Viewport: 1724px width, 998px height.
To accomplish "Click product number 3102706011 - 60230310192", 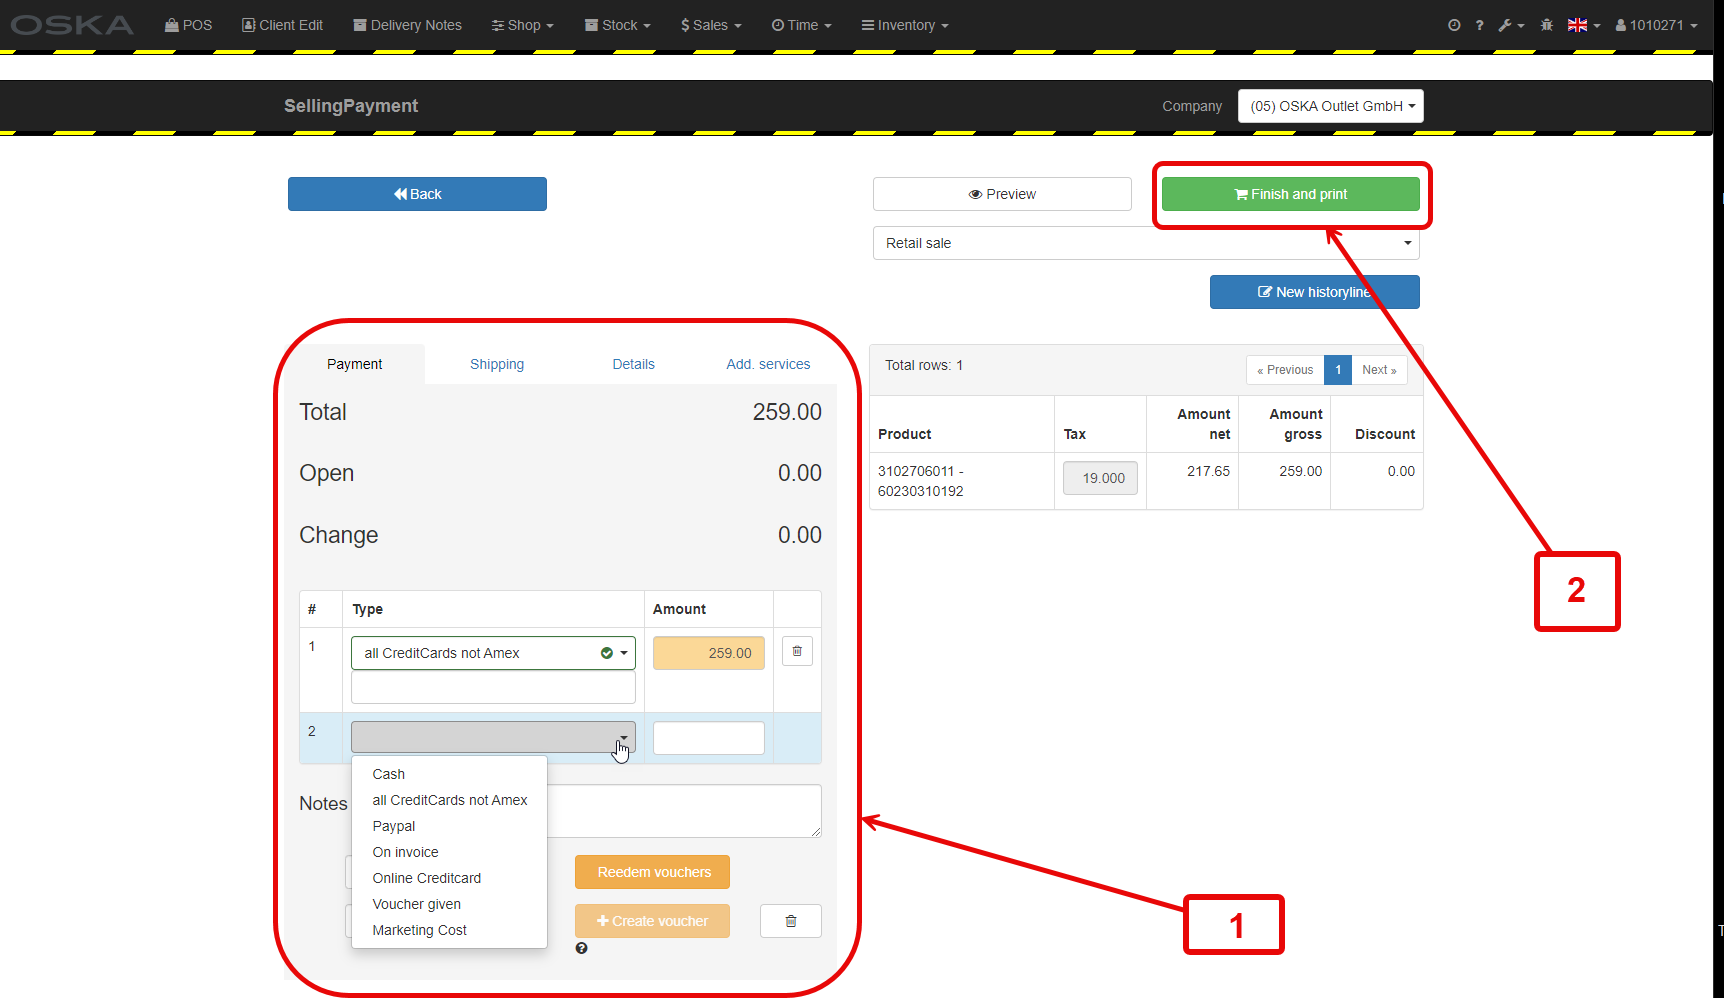I will coord(921,481).
